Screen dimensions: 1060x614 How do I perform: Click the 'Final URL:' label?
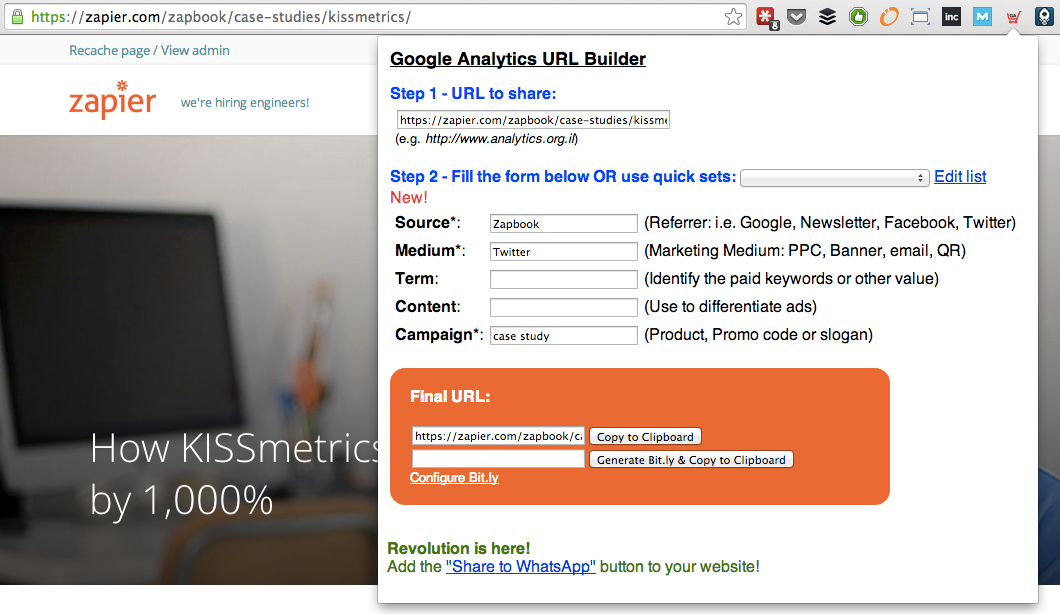click(x=450, y=397)
